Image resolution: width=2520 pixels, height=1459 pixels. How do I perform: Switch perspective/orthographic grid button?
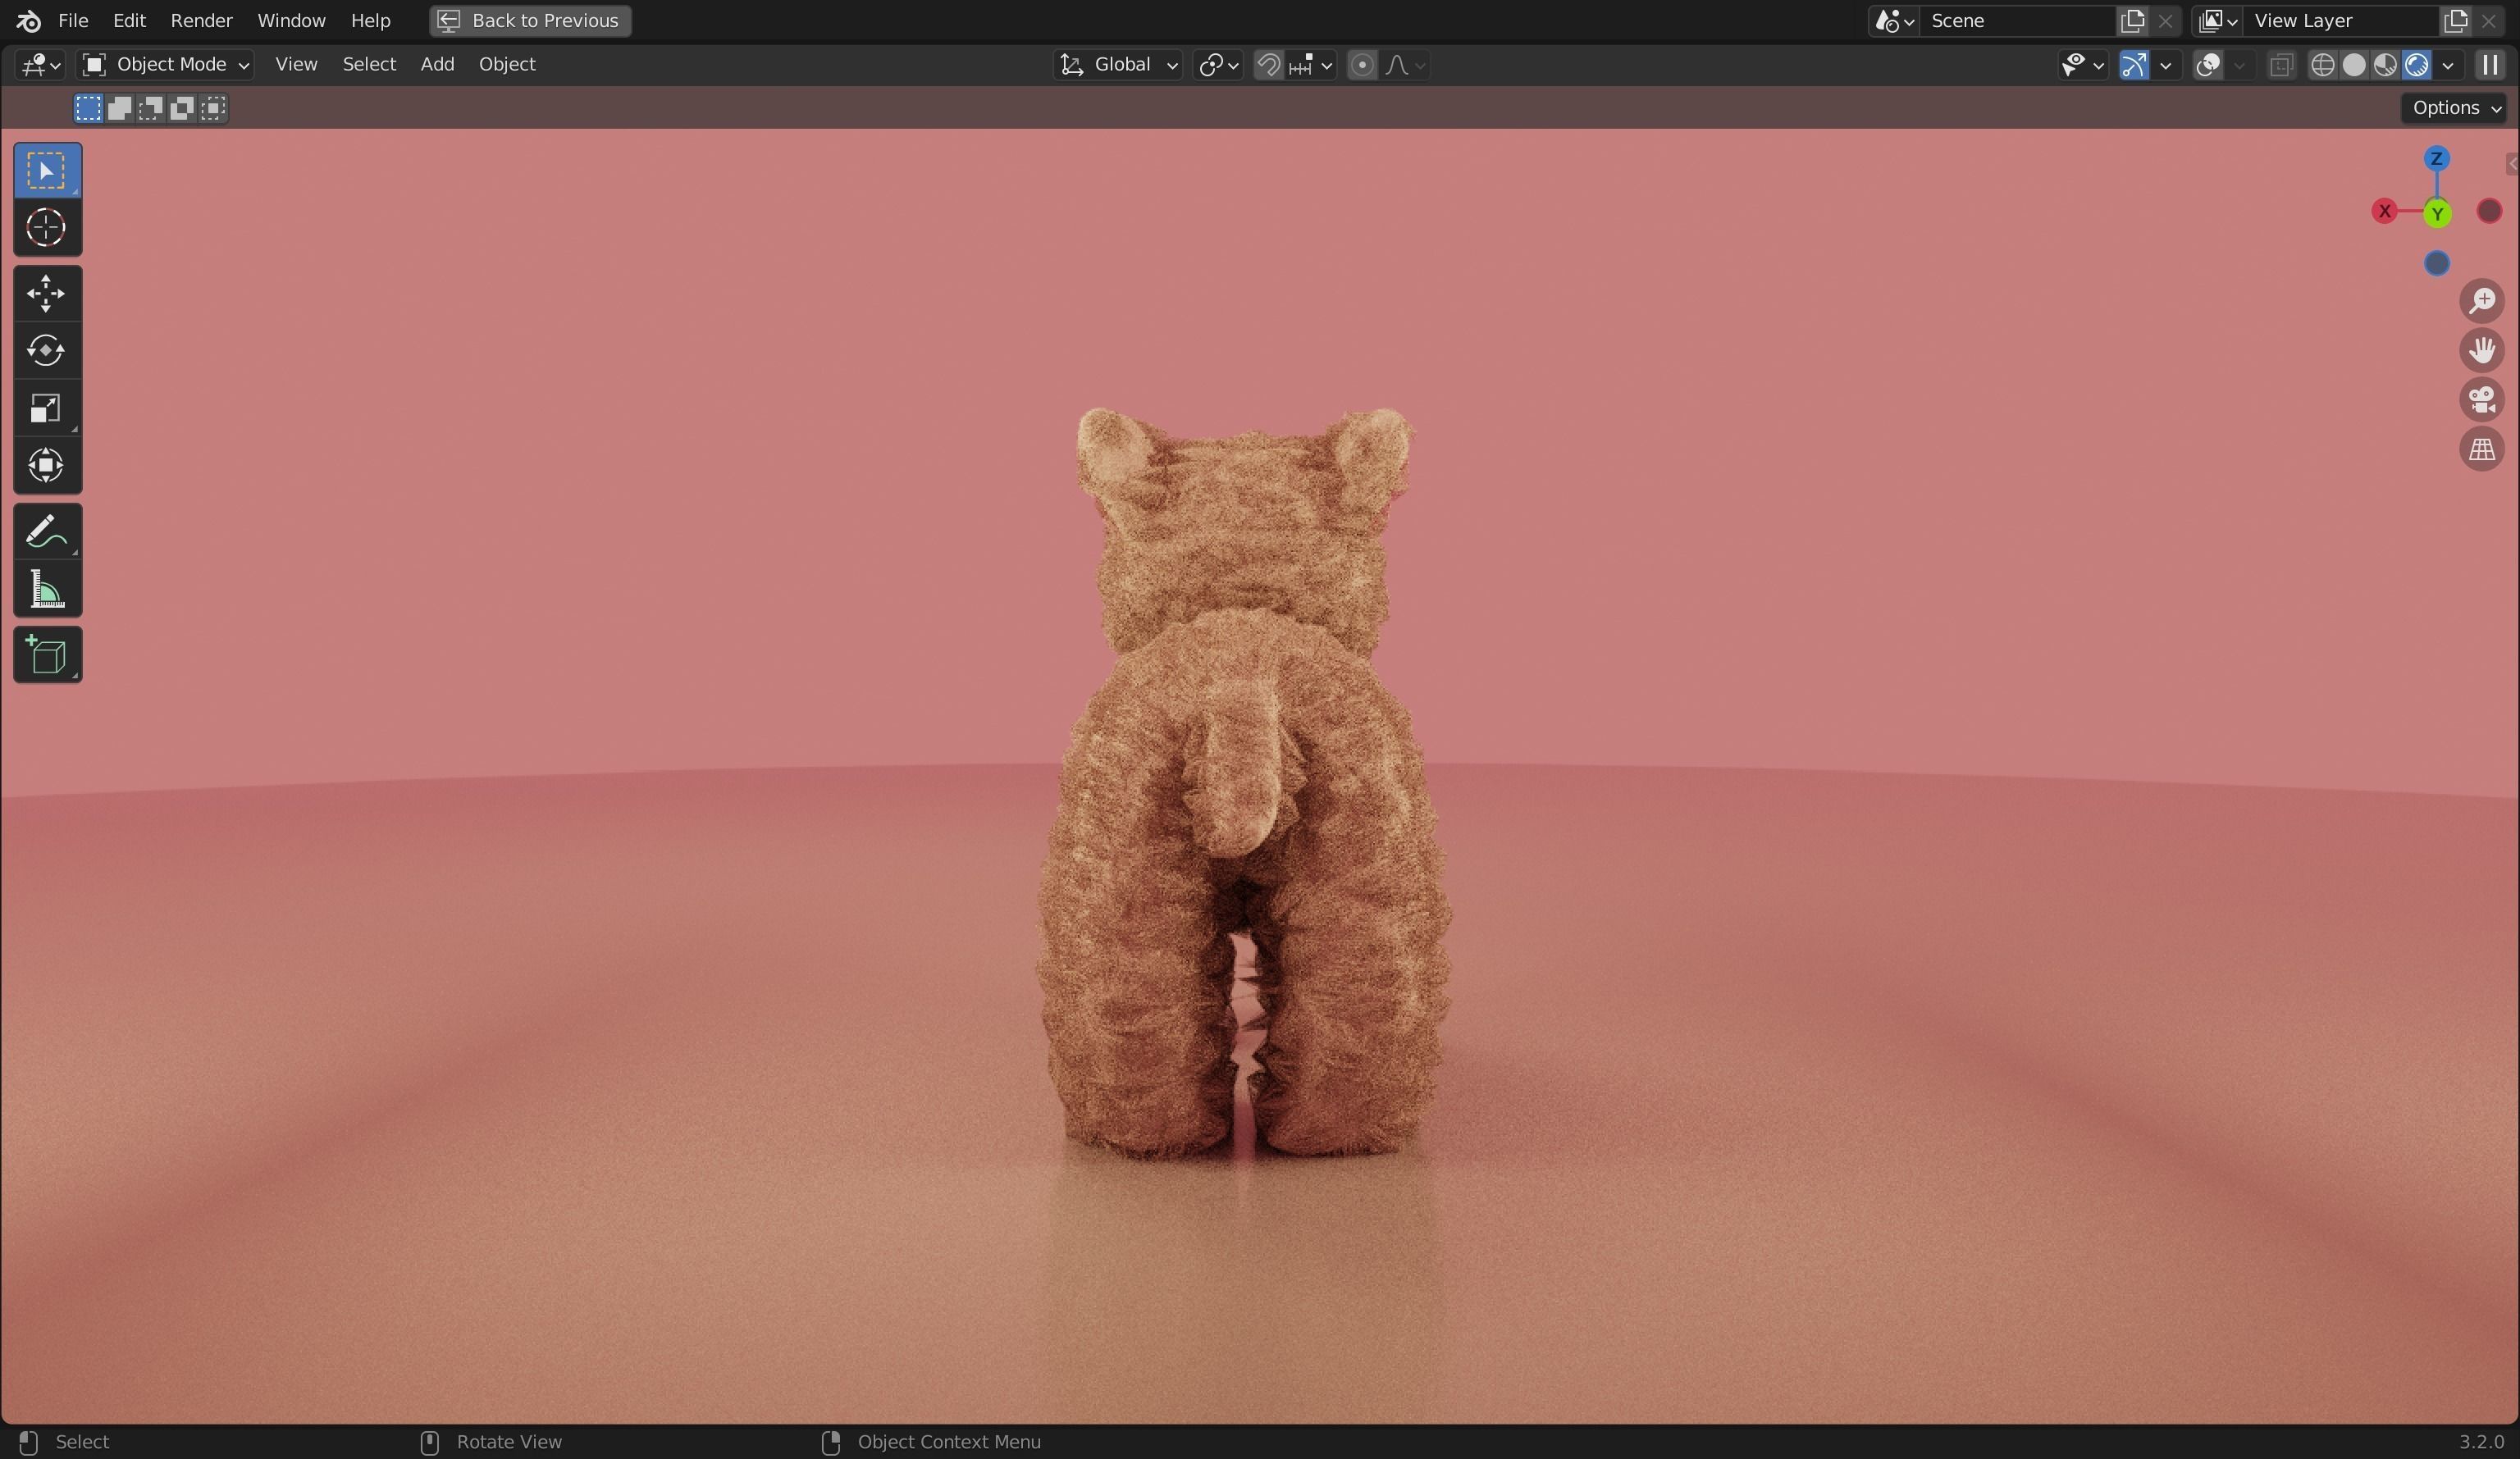(x=2482, y=449)
